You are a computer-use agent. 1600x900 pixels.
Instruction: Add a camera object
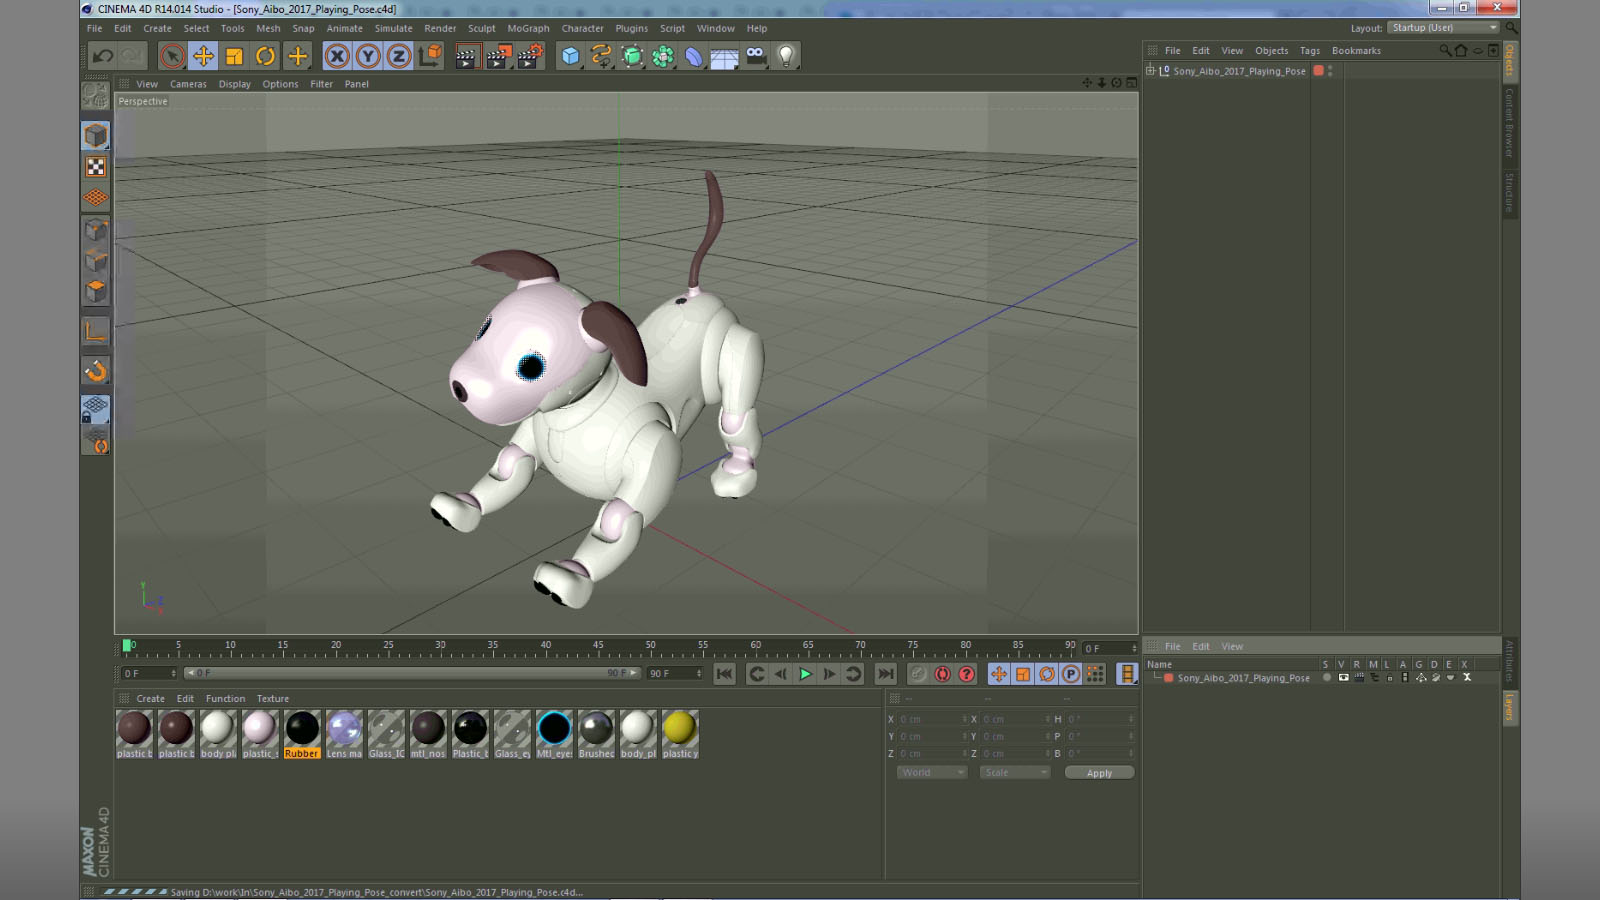pos(755,56)
